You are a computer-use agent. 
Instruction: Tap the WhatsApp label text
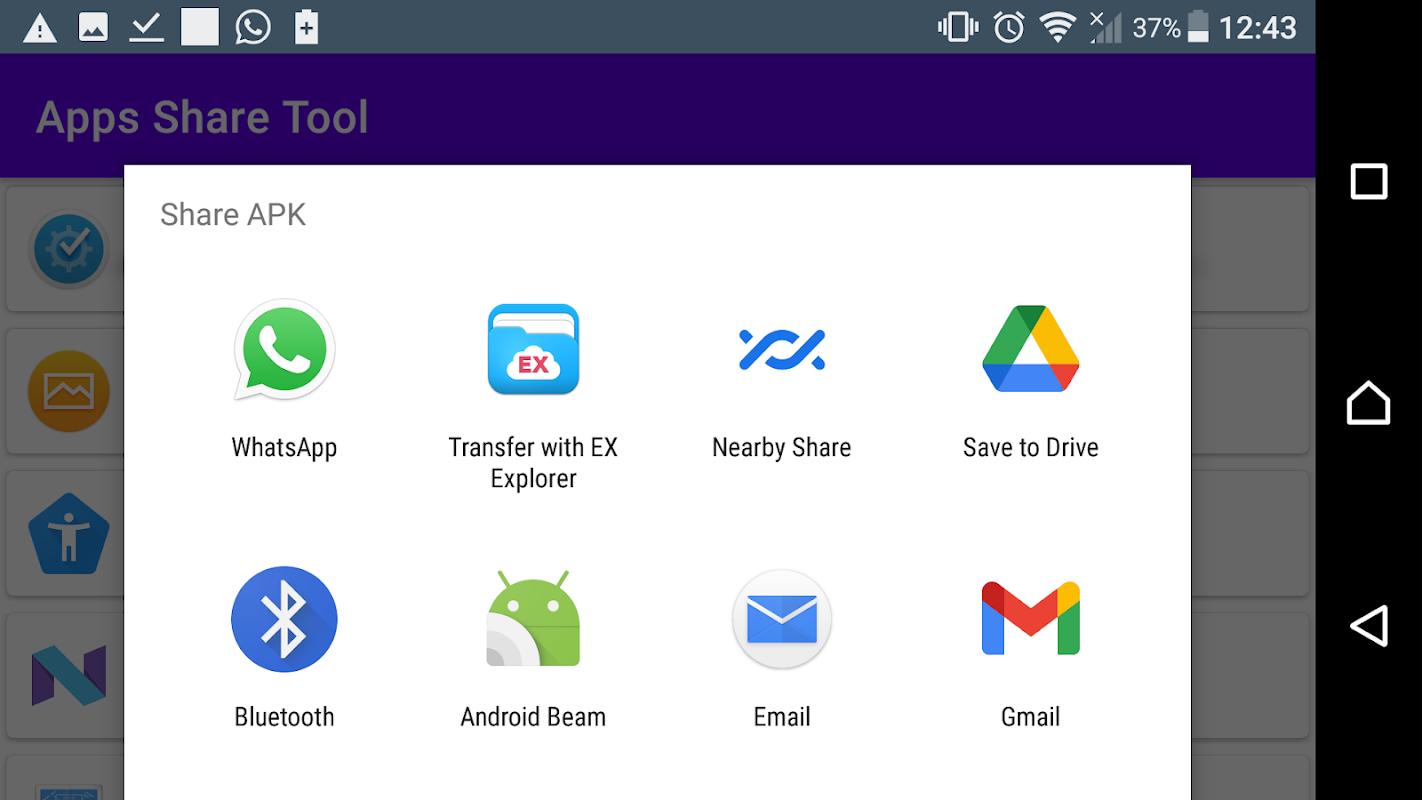click(284, 447)
